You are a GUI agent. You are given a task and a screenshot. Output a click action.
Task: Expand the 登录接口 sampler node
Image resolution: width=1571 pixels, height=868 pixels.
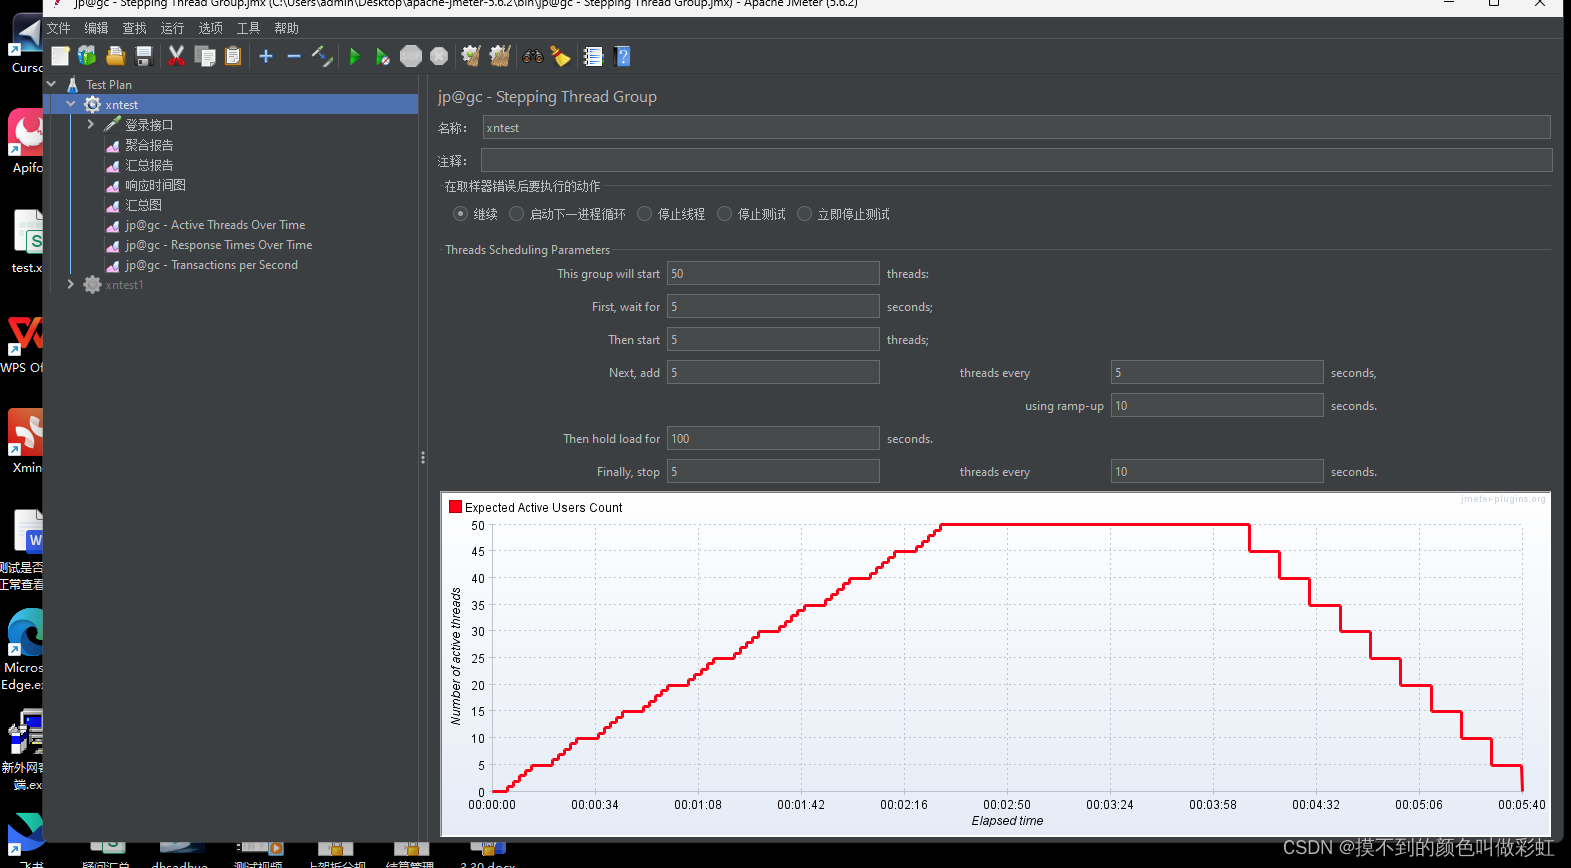[x=90, y=124]
